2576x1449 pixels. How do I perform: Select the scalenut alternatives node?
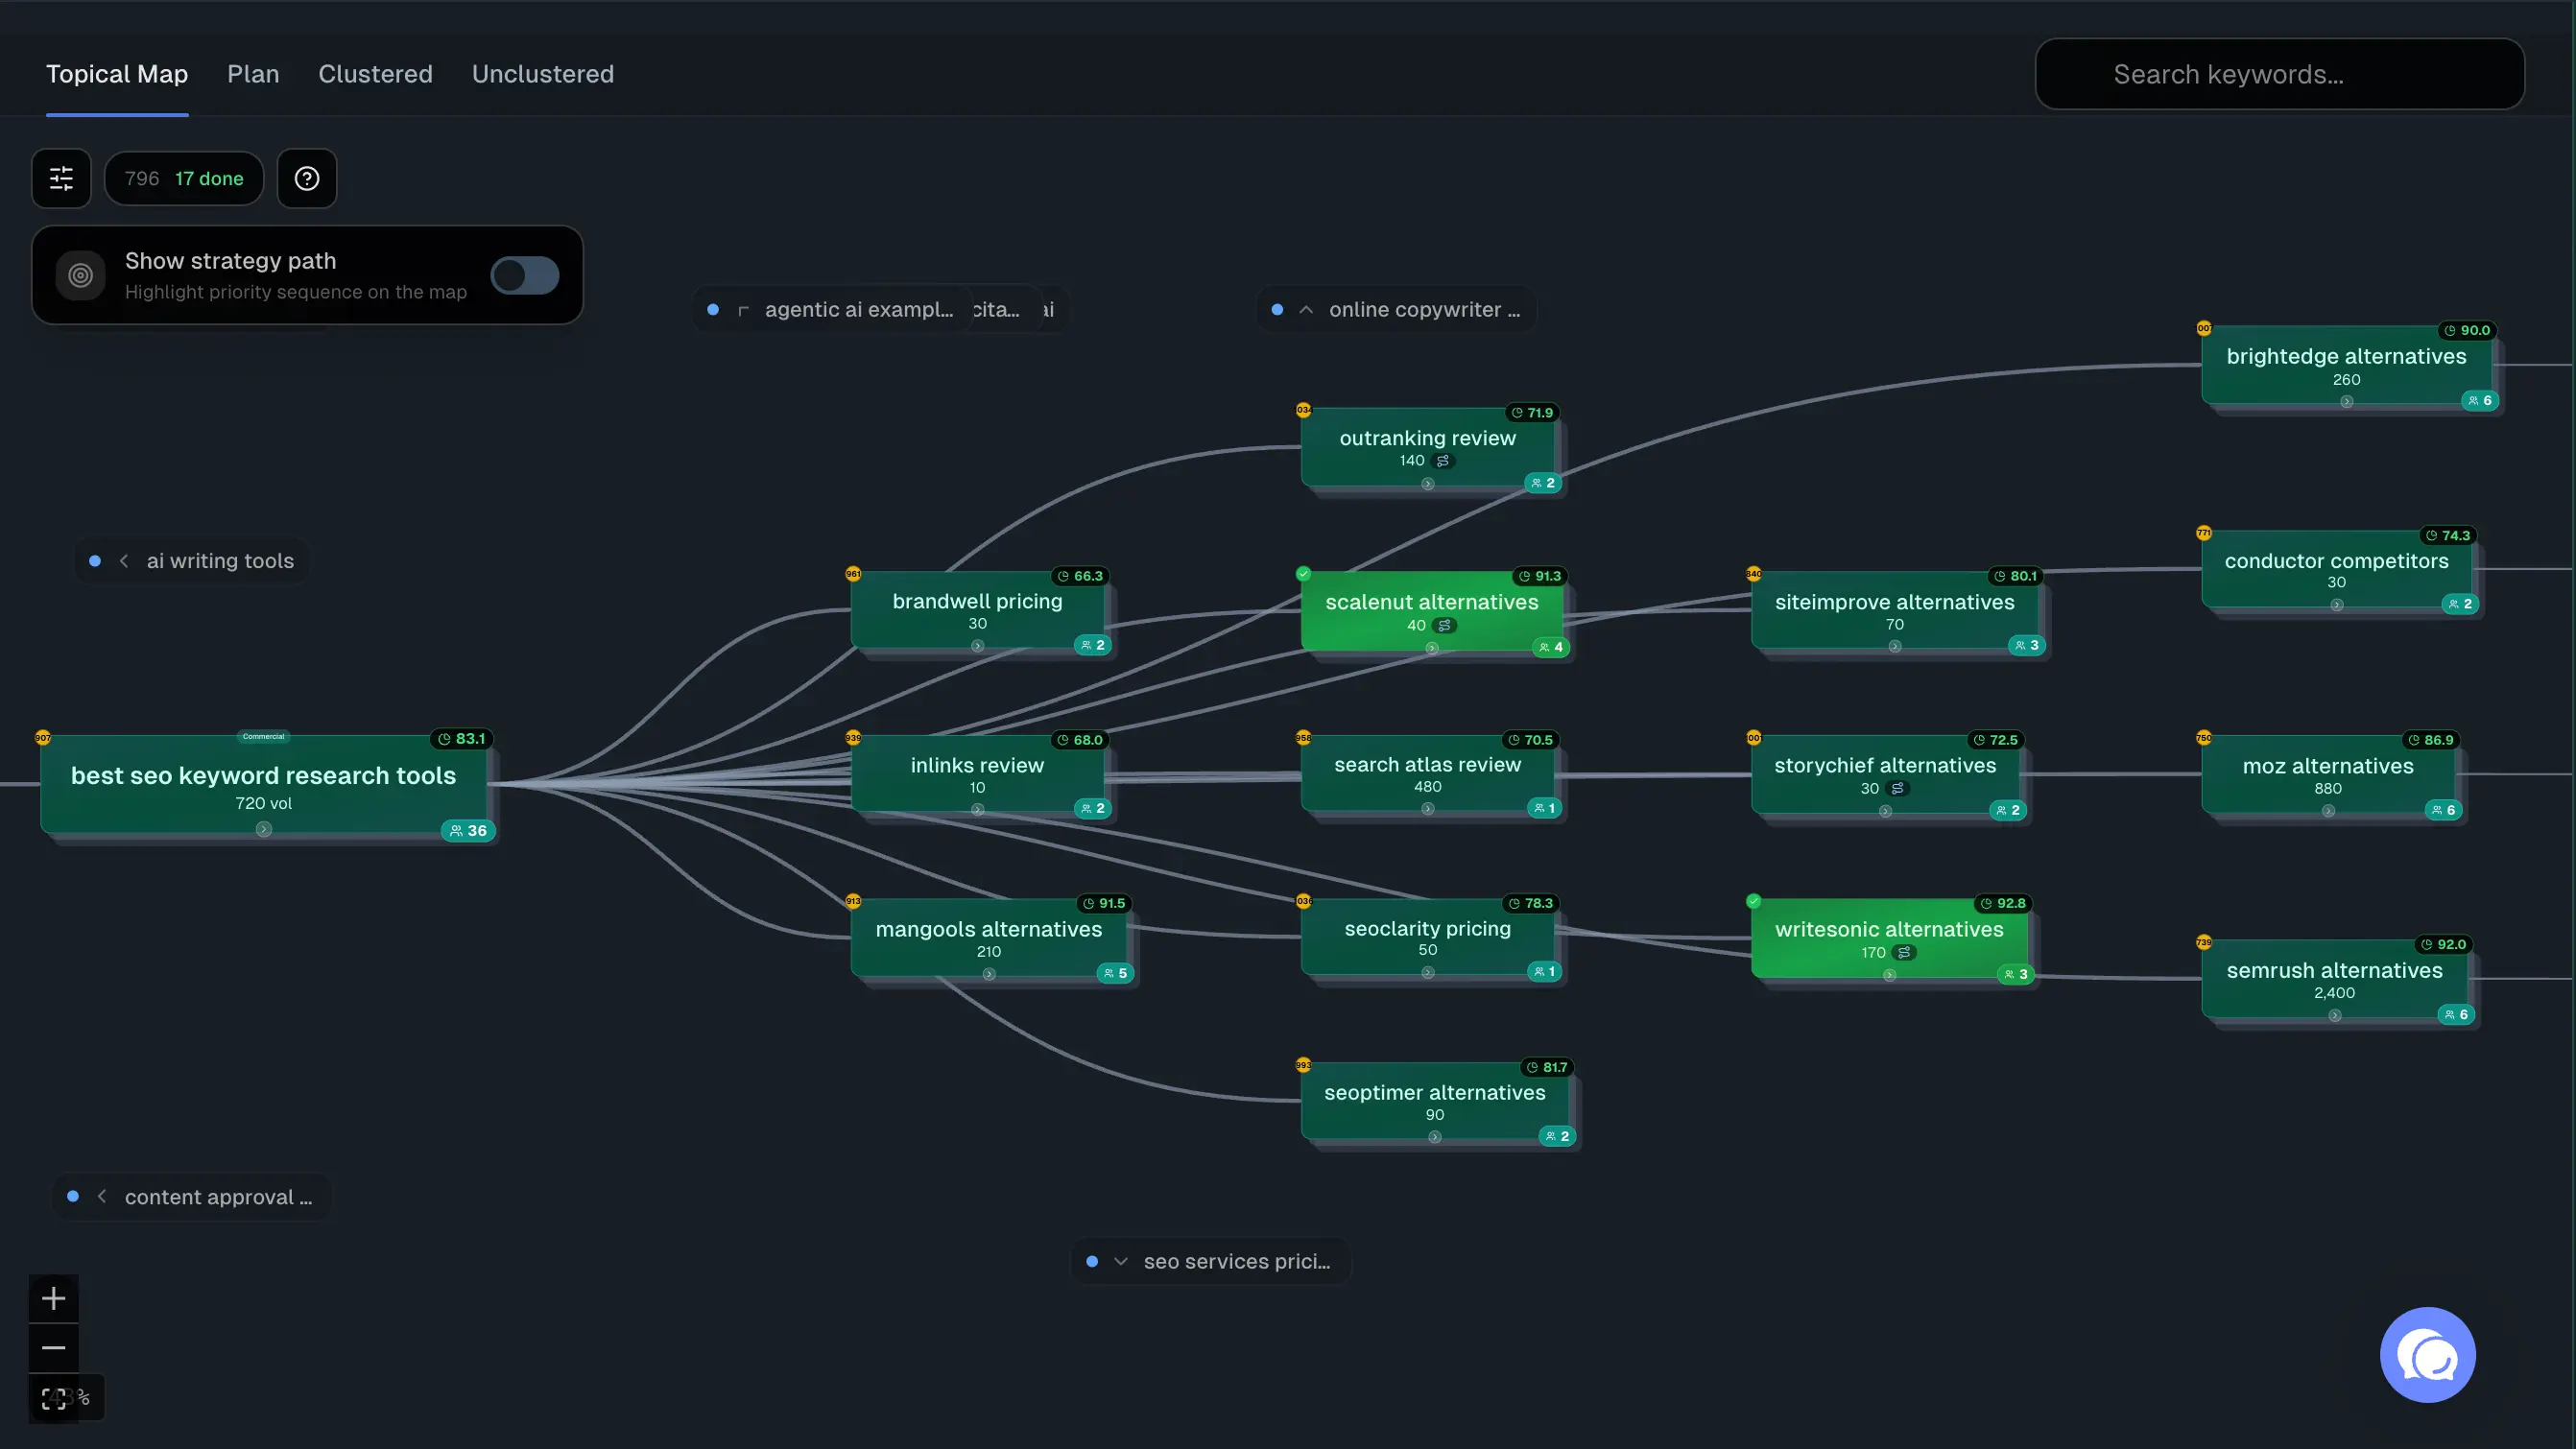(1432, 611)
